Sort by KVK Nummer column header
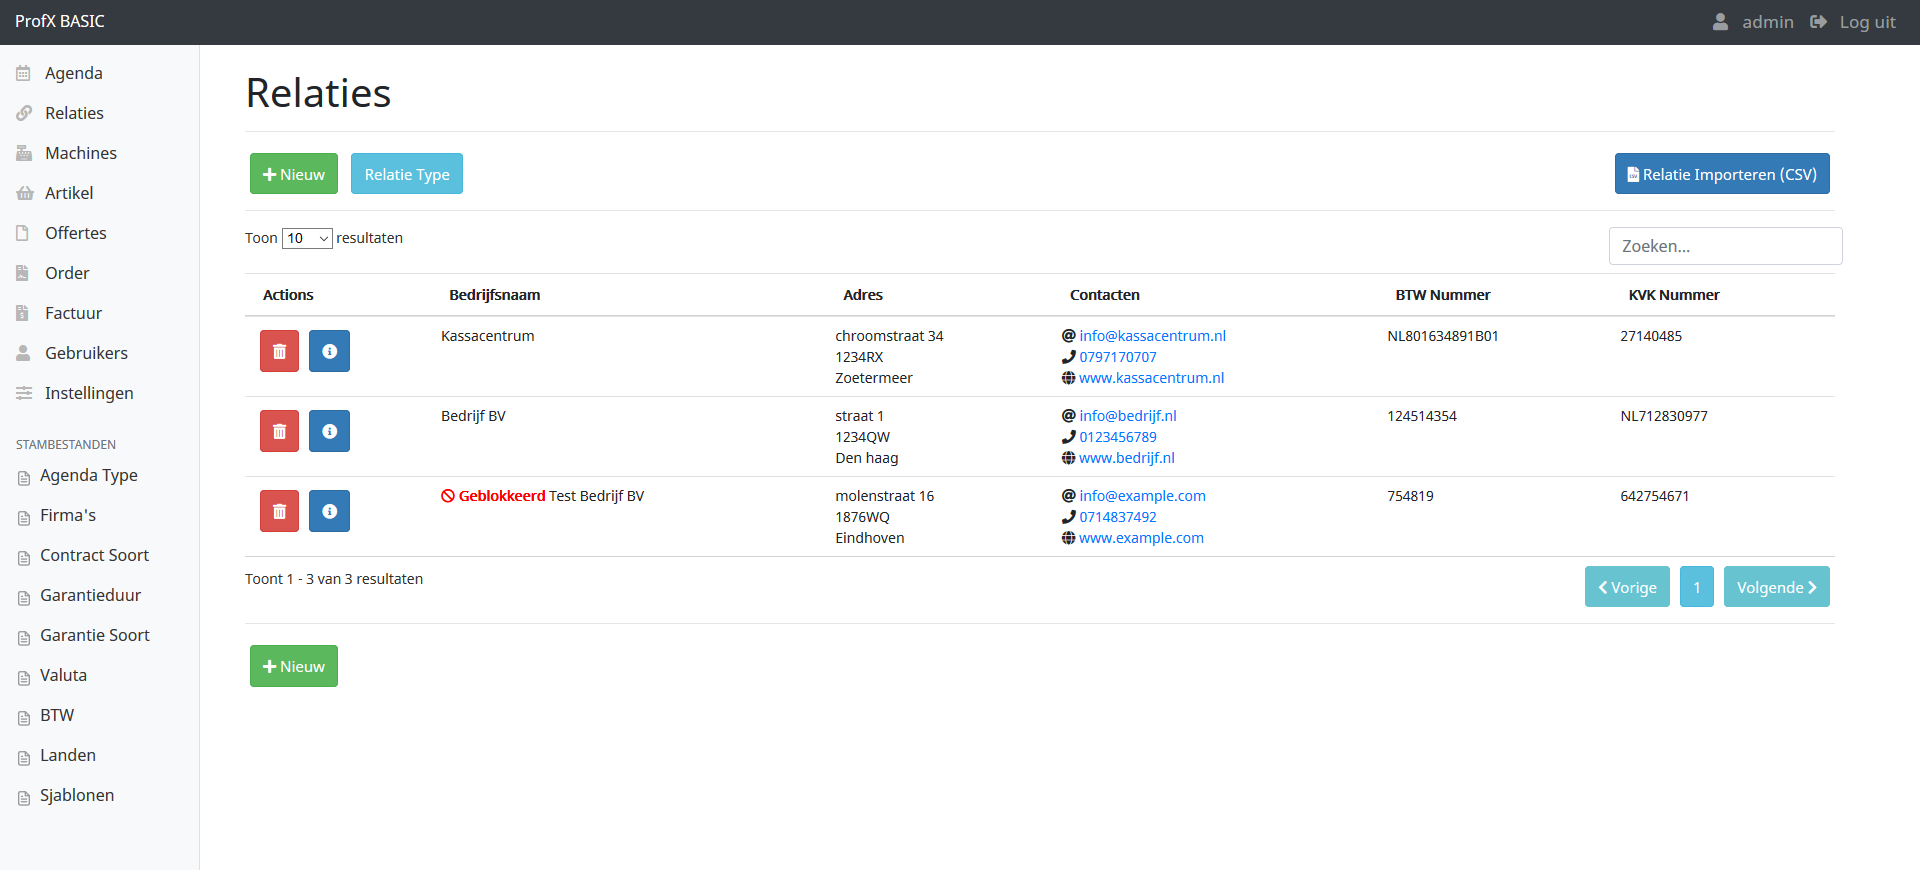The height and width of the screenshot is (870, 1920). point(1674,295)
